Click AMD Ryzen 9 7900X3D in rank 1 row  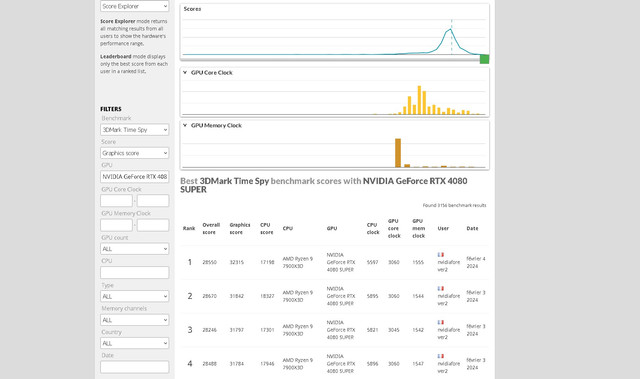[x=298, y=262]
